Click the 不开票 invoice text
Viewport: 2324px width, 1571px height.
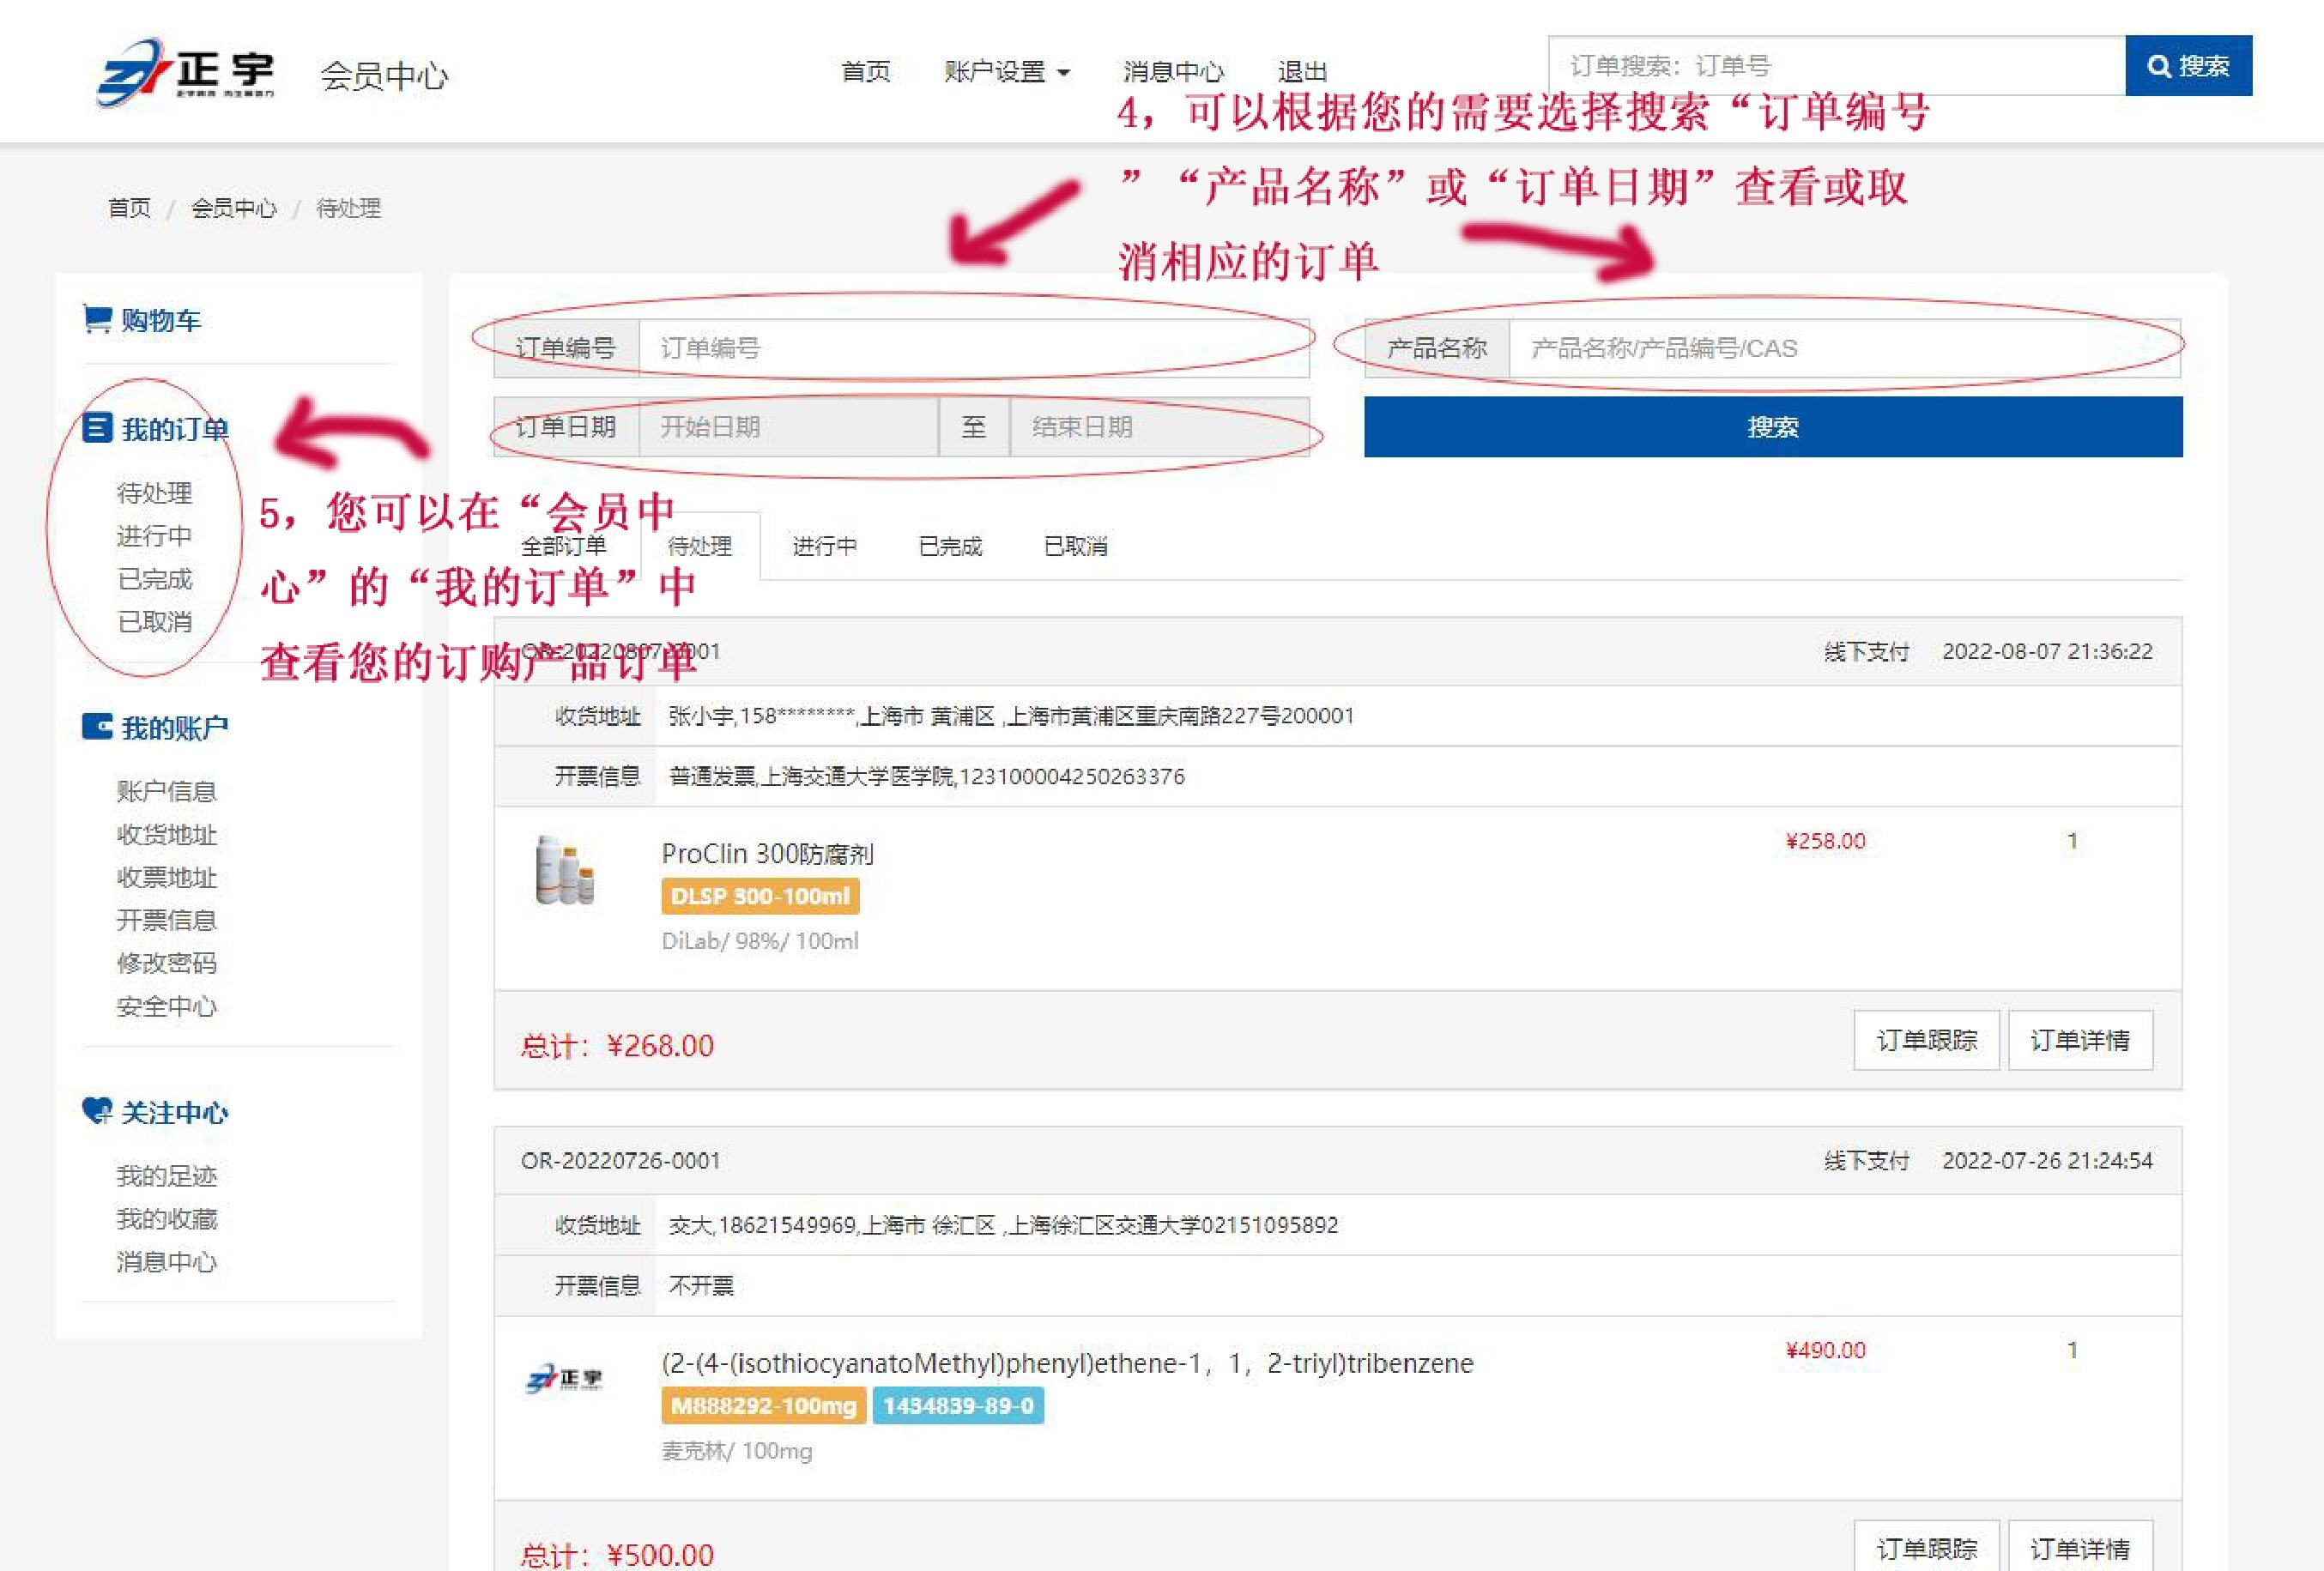(701, 1285)
